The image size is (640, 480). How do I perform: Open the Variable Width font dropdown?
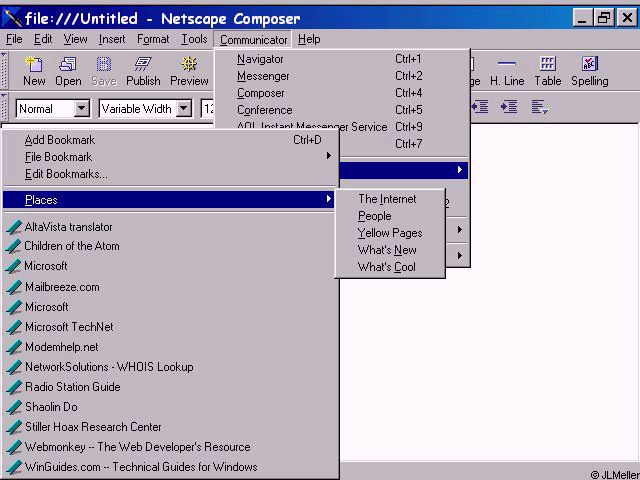184,109
